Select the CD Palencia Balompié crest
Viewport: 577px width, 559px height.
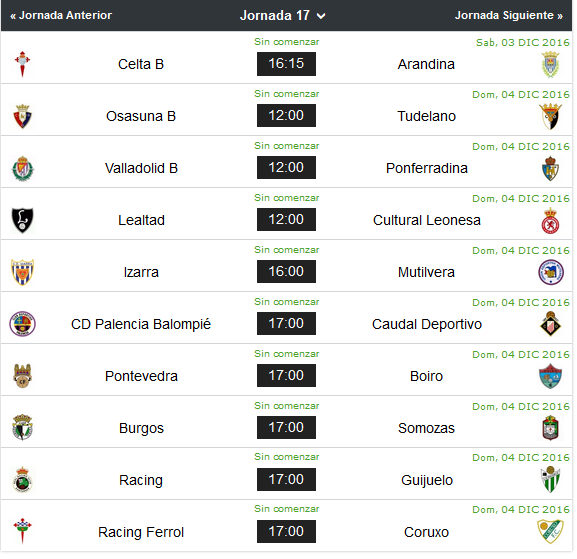coord(22,324)
